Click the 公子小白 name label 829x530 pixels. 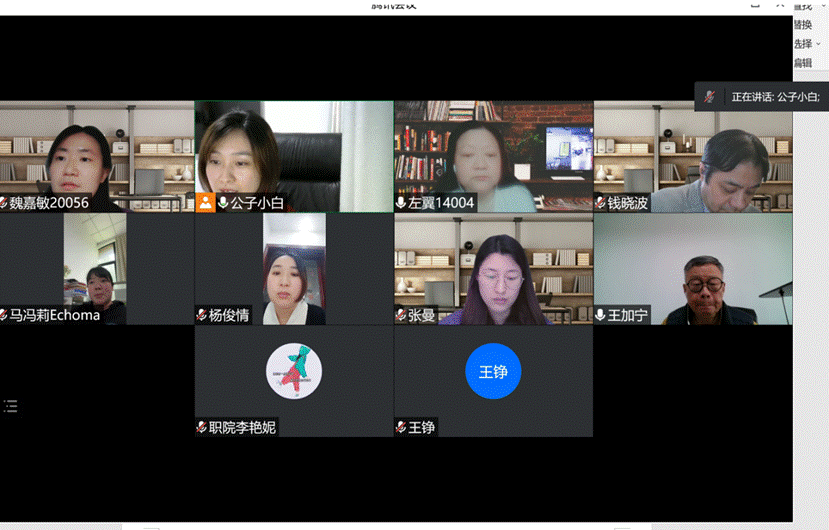pos(257,203)
